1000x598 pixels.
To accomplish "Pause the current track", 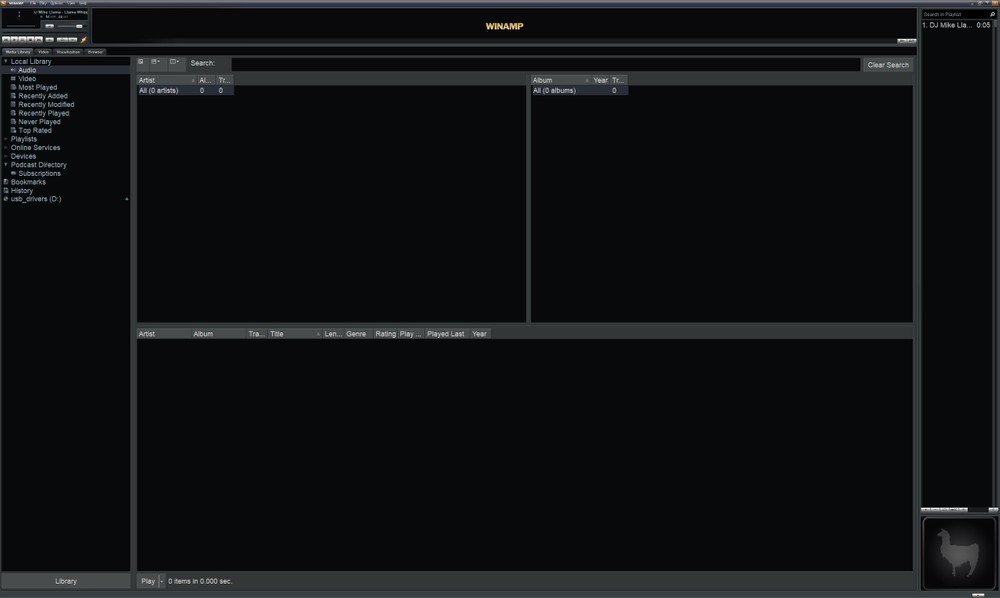I will (22, 40).
